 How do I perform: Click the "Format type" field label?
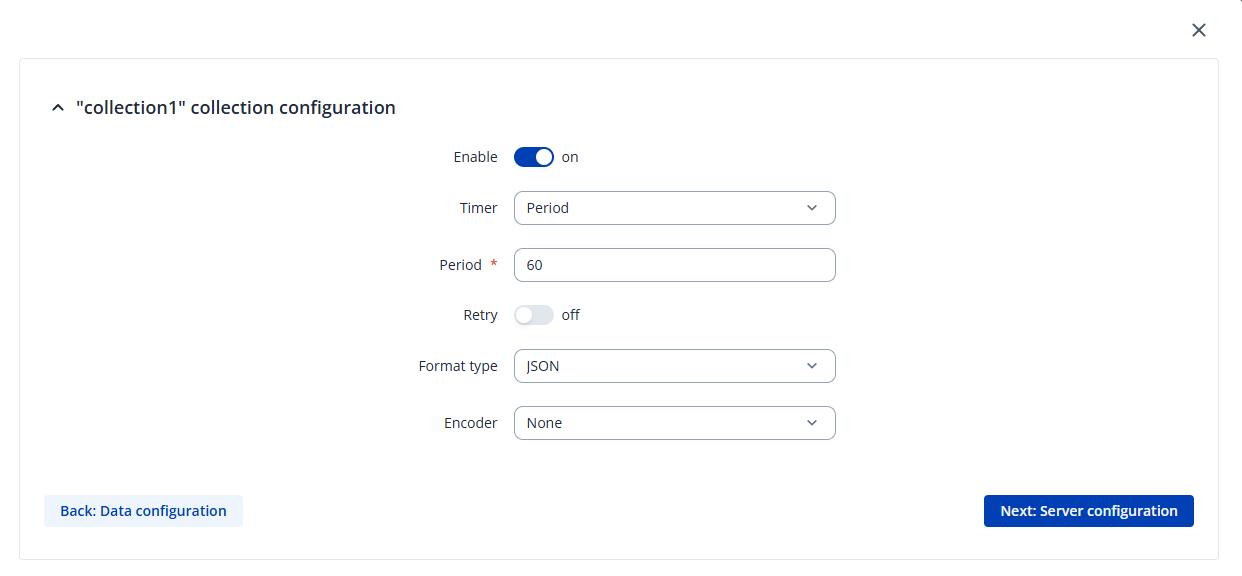point(458,366)
